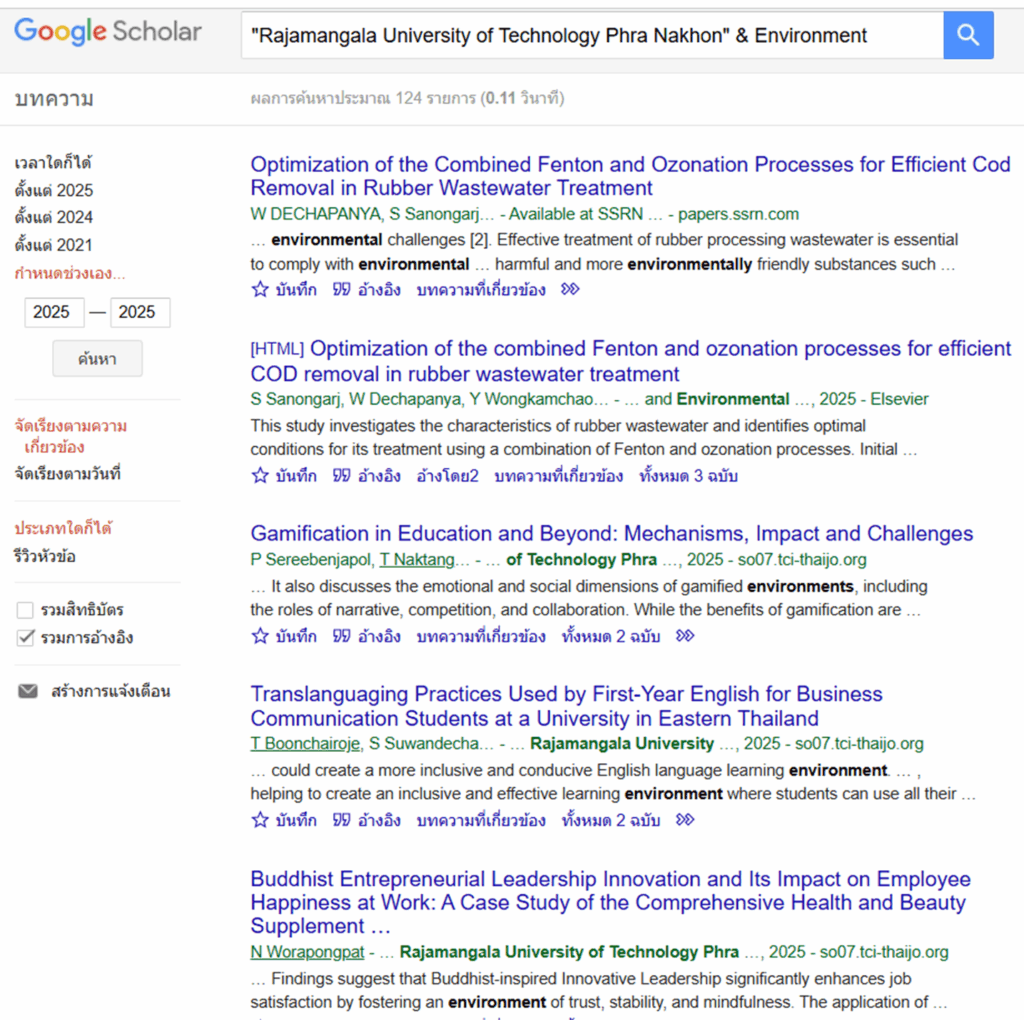Expand more options arrows on Gamification result
1024x1020 pixels.
(x=685, y=636)
